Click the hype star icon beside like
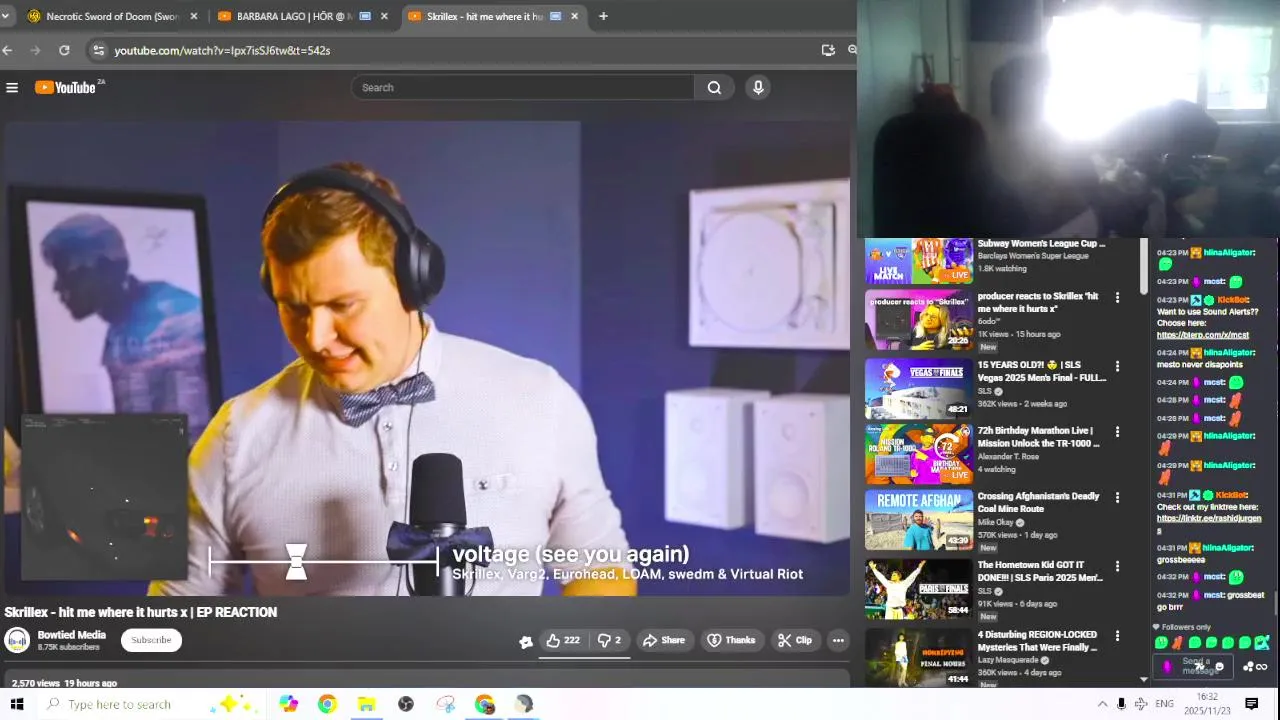Image resolution: width=1280 pixels, height=720 pixels. 526,641
